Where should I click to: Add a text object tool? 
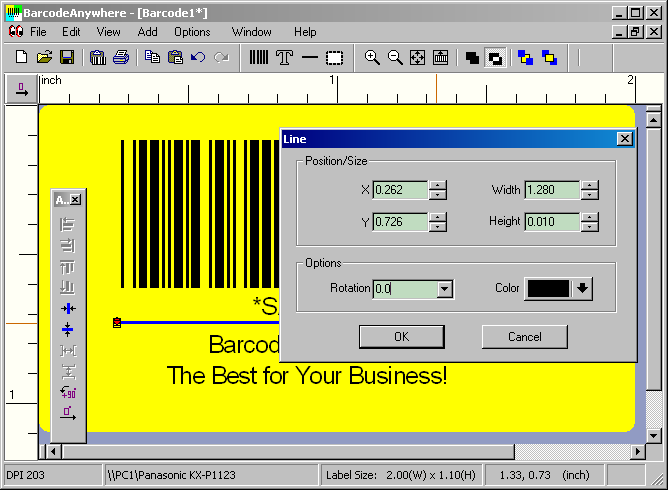(x=284, y=57)
